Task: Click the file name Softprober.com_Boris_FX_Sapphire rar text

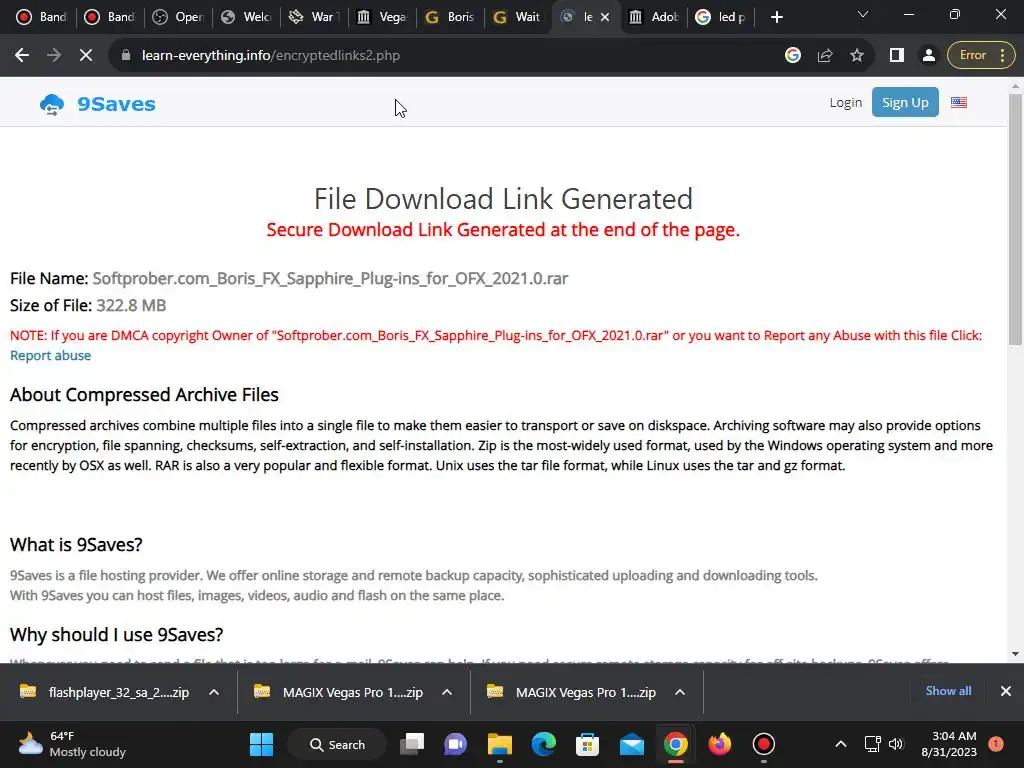Action: pyautogui.click(x=330, y=278)
